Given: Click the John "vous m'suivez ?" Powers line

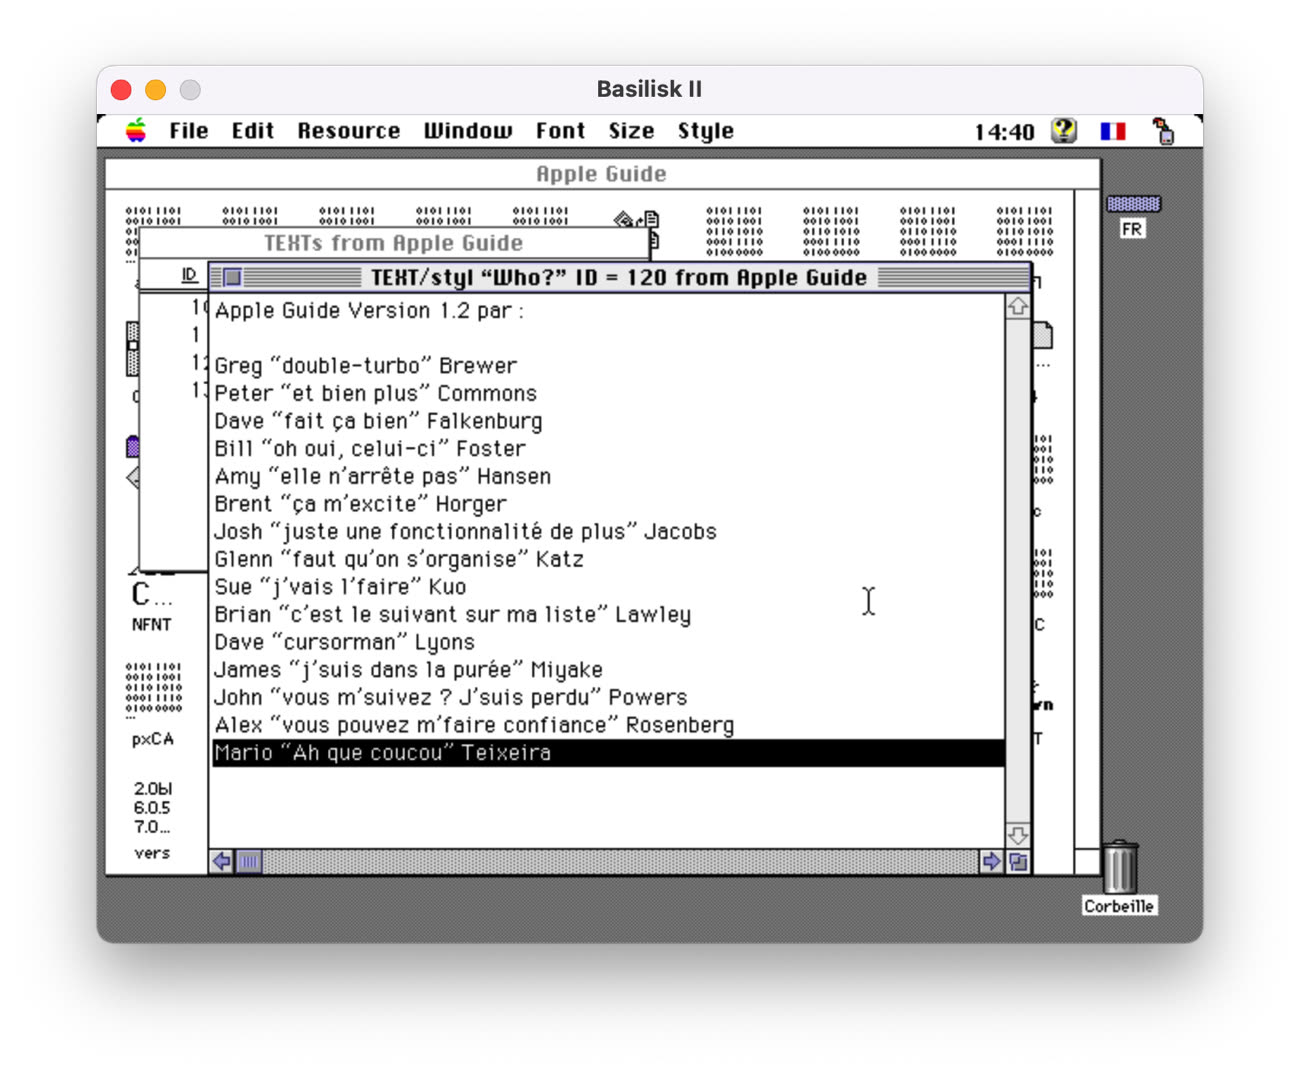Looking at the screenshot, I should pyautogui.click(x=451, y=697).
